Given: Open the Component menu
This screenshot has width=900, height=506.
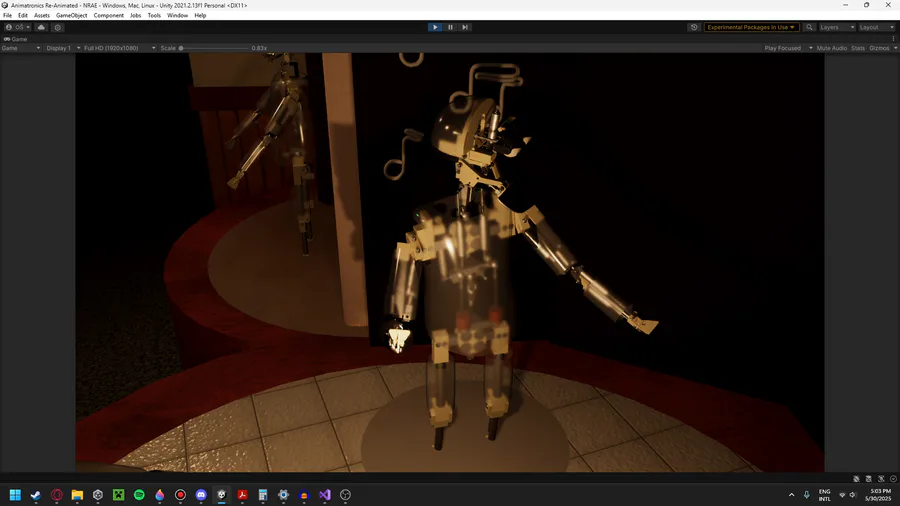Looking at the screenshot, I should point(108,15).
